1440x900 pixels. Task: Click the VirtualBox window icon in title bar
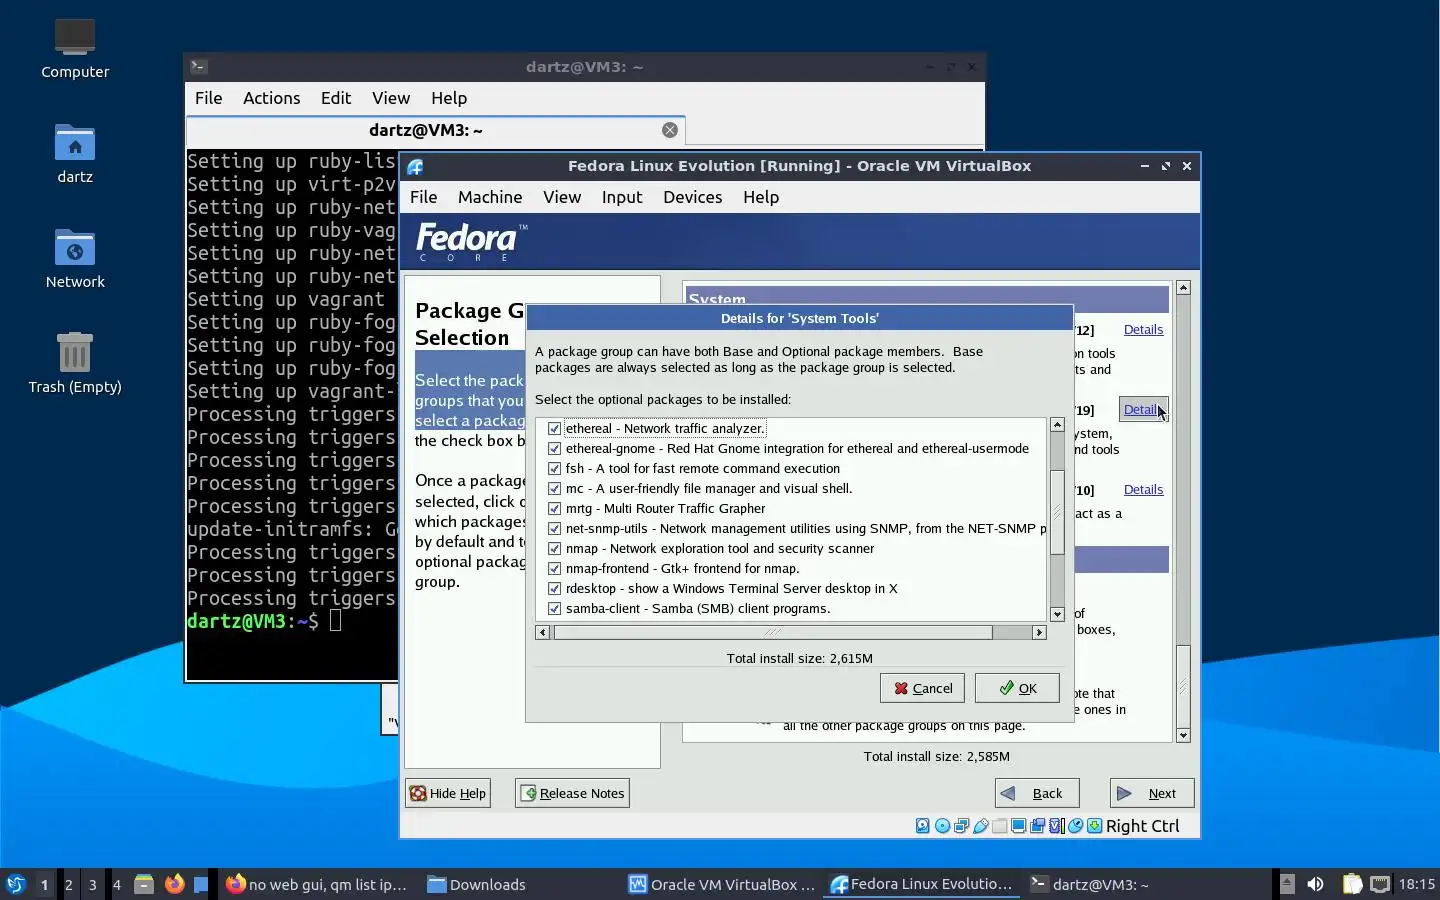click(x=415, y=166)
